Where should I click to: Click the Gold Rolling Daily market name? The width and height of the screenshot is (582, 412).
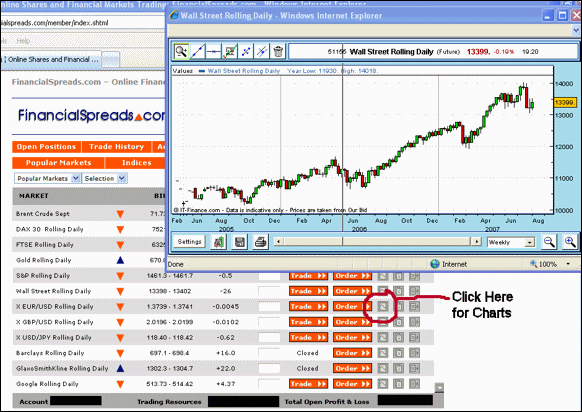coord(43,260)
